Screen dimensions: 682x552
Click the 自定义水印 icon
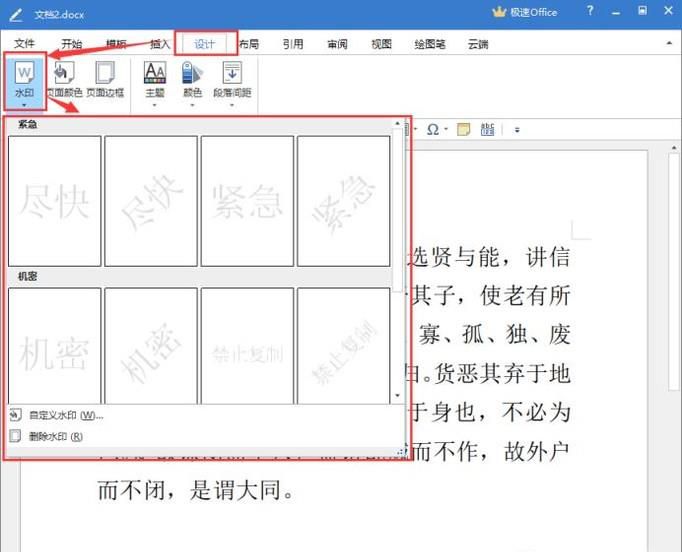pyautogui.click(x=15, y=415)
